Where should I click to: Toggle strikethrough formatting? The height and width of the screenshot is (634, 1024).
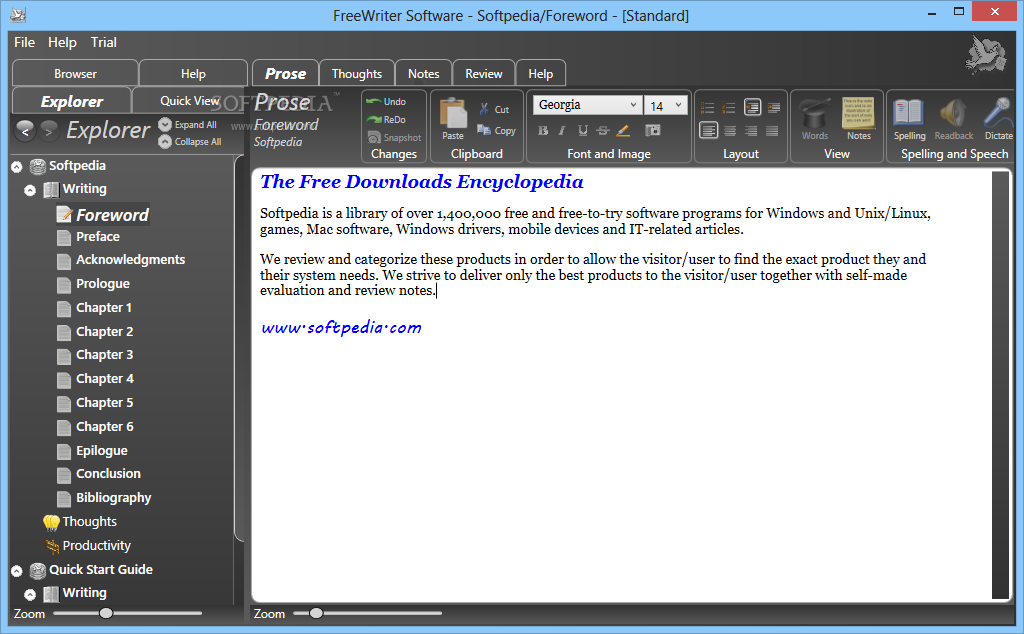[x=603, y=131]
